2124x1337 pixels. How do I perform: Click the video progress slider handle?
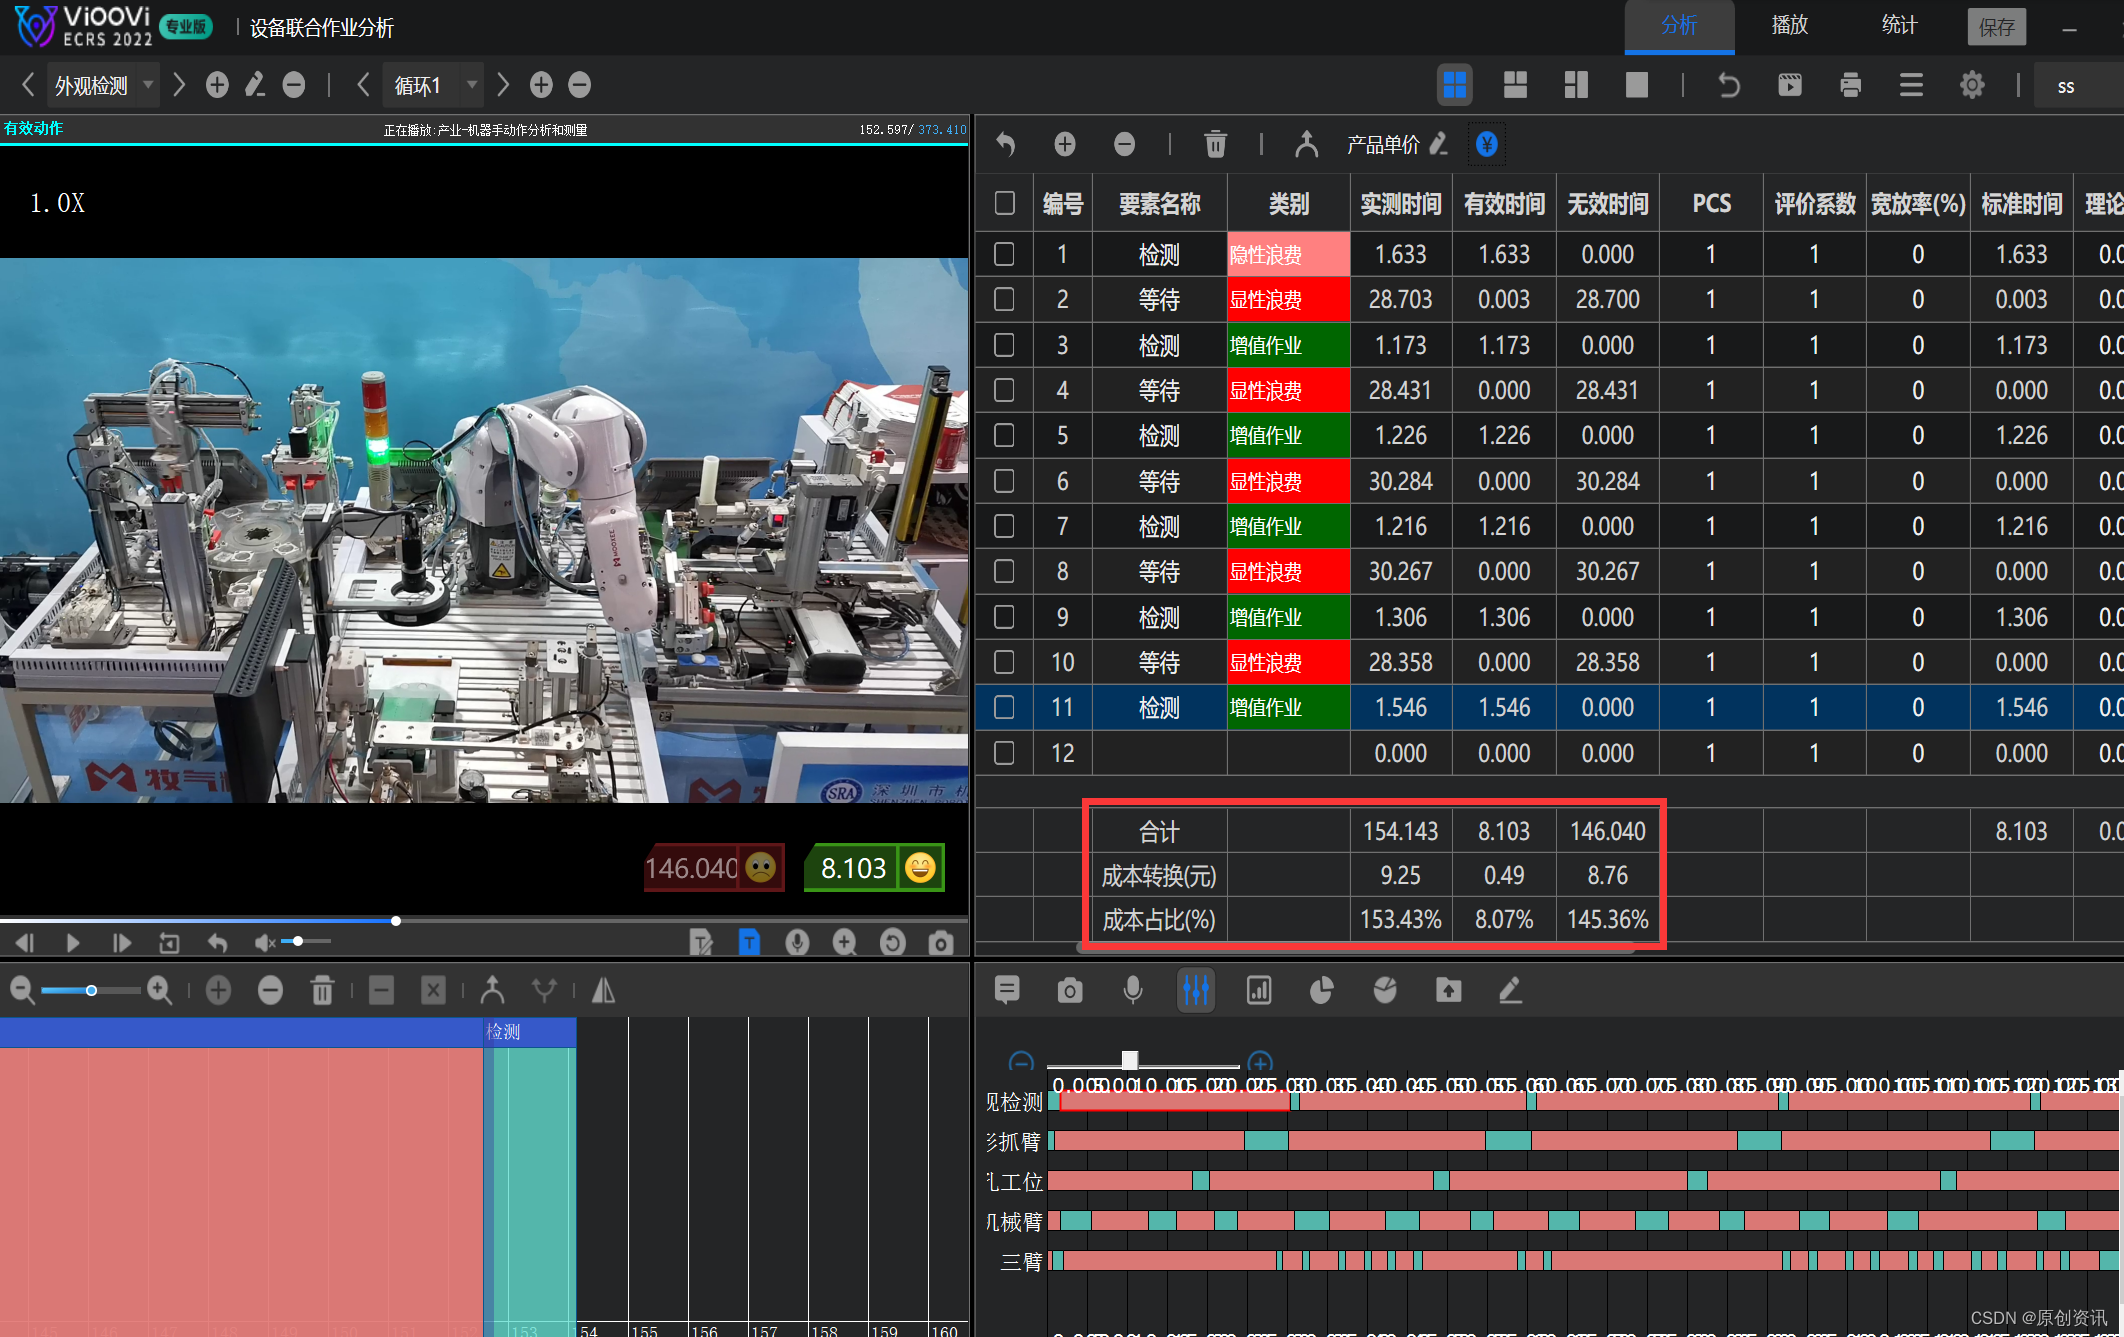[396, 920]
